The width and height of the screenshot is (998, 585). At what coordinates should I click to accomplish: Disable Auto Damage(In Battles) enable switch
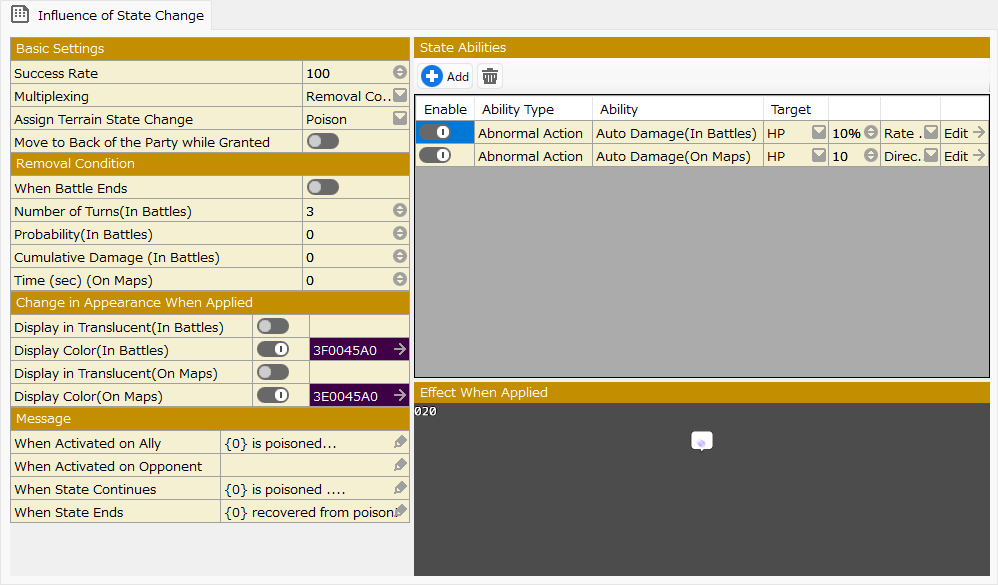click(435, 132)
